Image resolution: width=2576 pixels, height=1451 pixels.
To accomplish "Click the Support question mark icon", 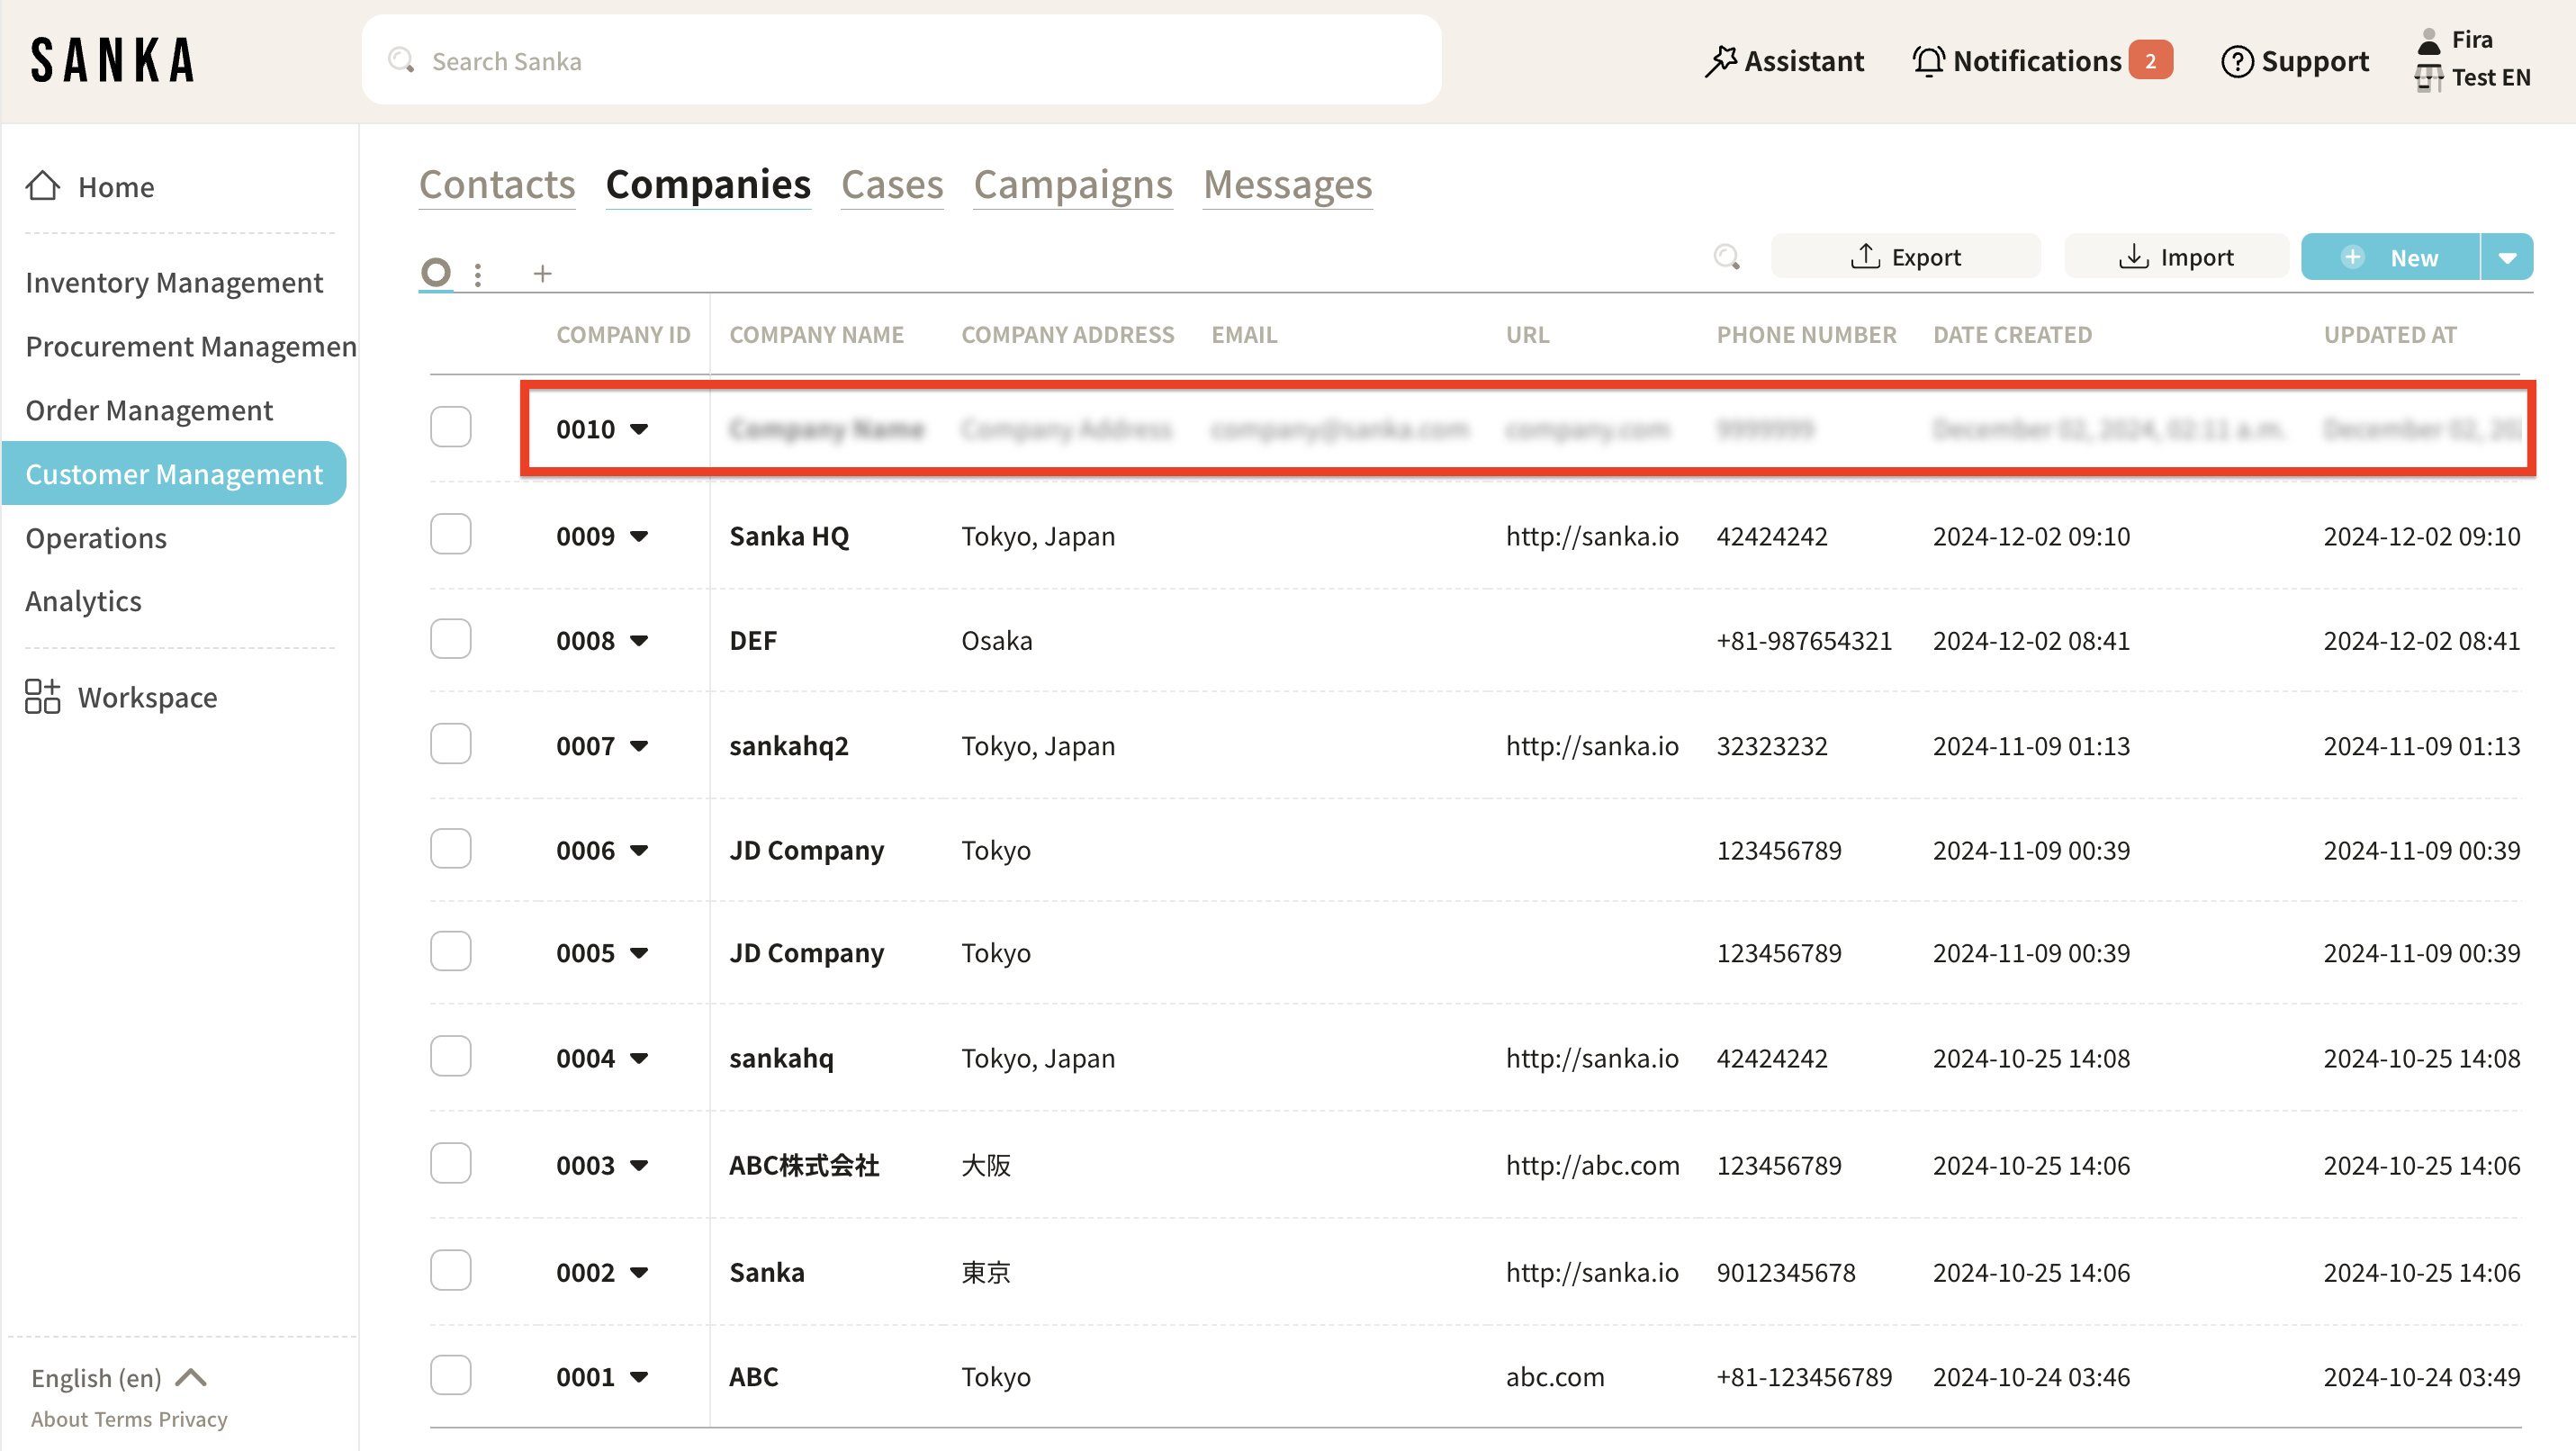I will [x=2236, y=61].
